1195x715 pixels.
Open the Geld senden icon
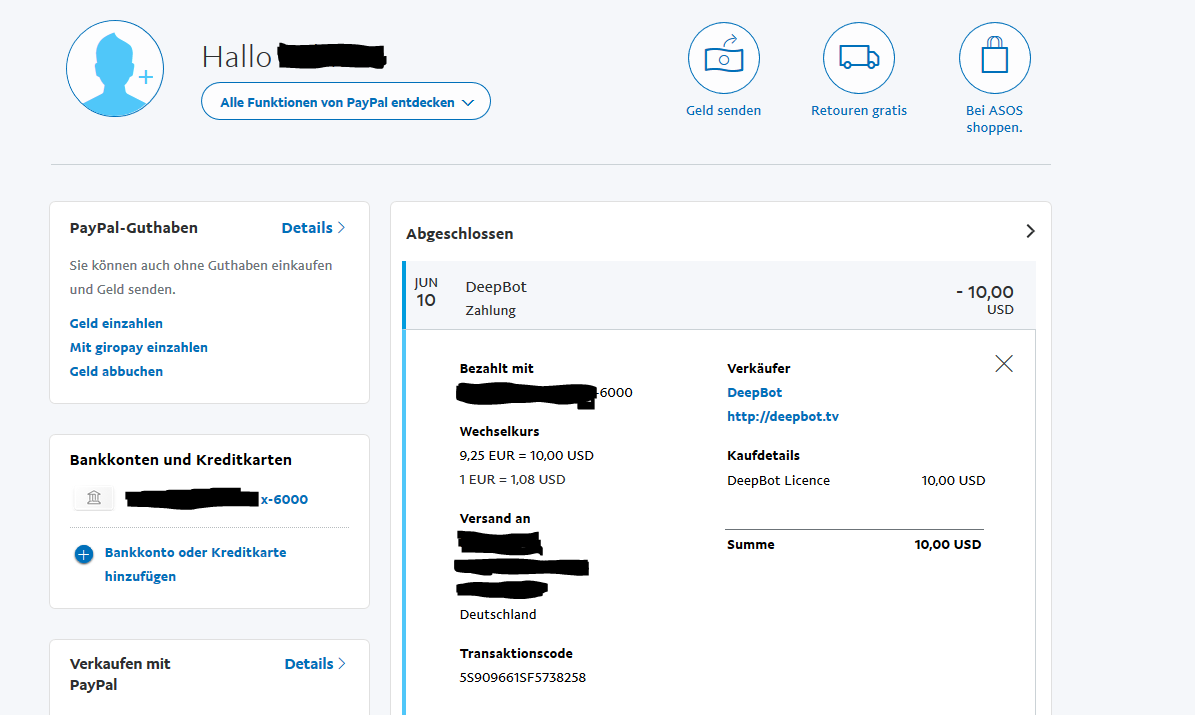(x=723, y=58)
